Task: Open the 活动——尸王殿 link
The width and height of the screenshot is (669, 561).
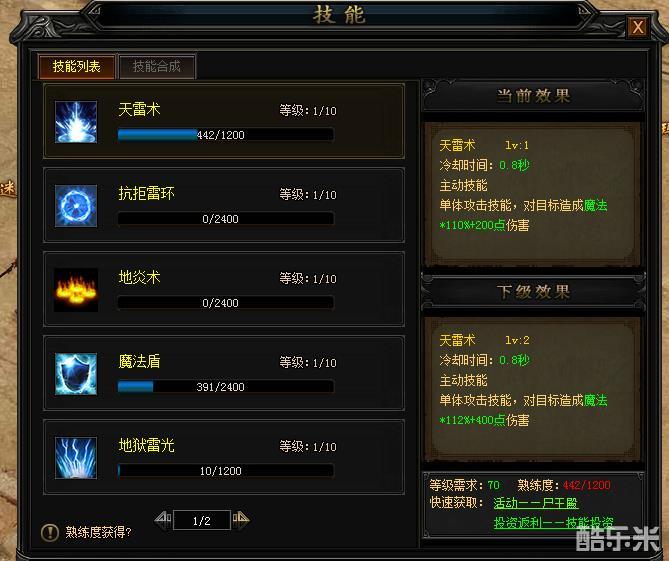Action: coord(535,503)
